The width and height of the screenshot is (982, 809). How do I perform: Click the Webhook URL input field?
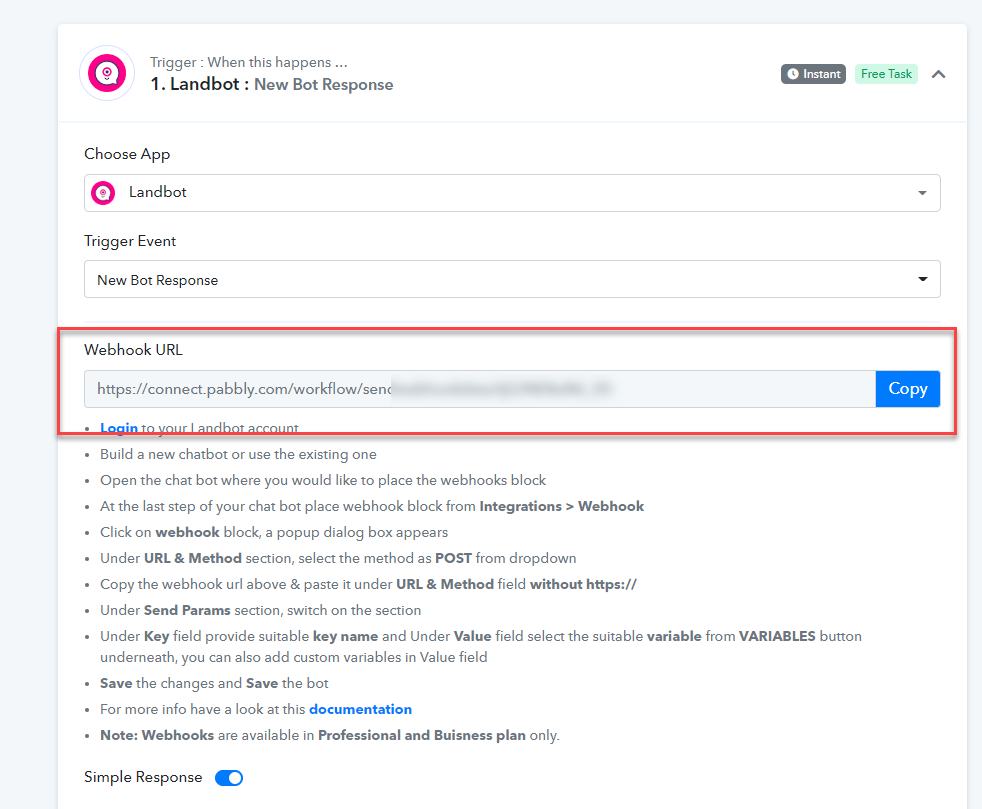click(480, 389)
